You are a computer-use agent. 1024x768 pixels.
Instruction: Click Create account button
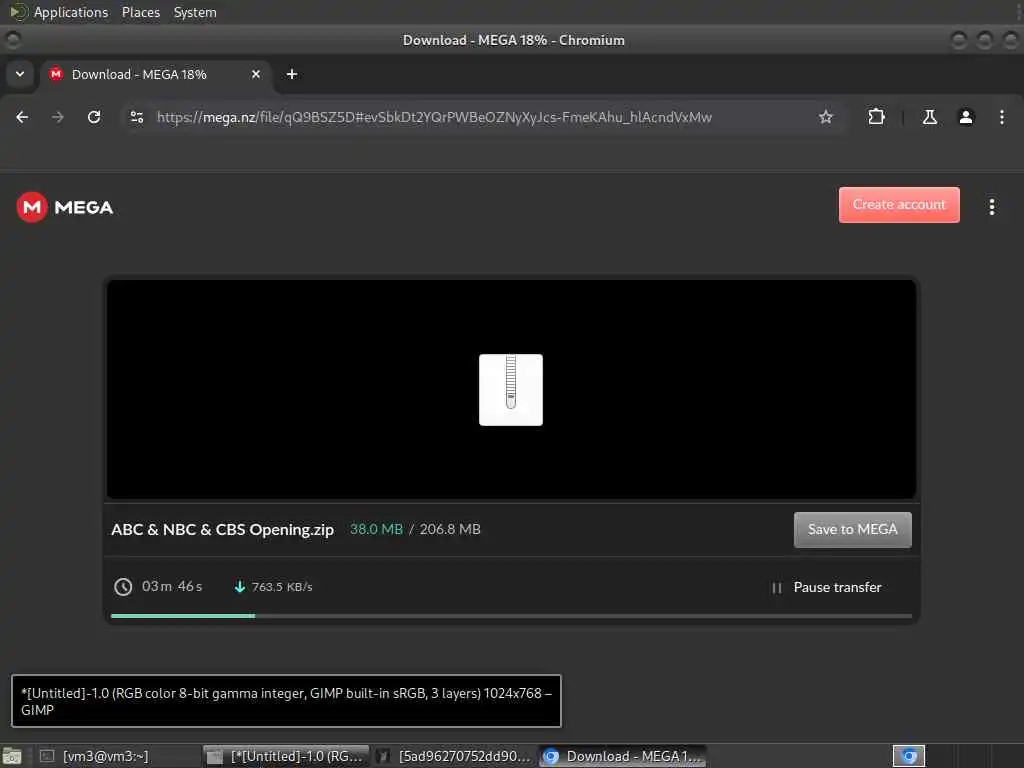(x=899, y=204)
